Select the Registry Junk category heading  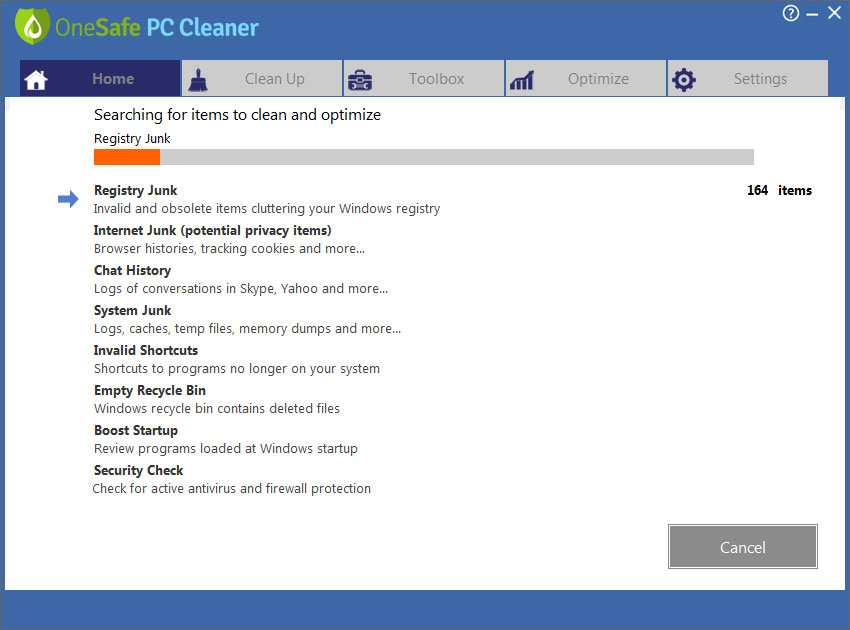[x=136, y=190]
